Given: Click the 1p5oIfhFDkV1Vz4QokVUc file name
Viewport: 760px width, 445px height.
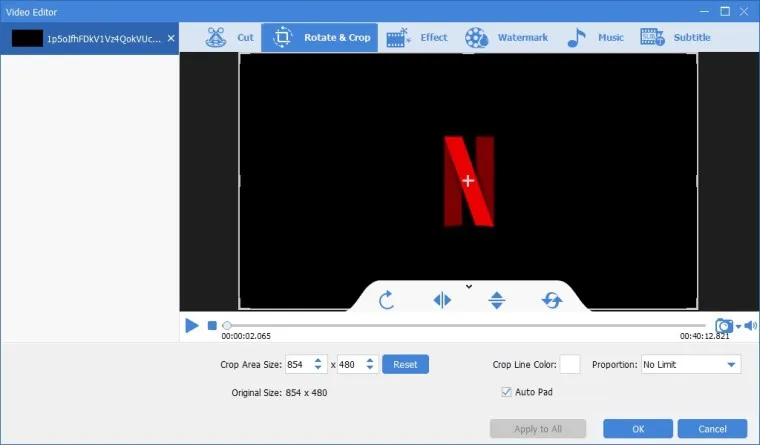Looking at the screenshot, I should tap(104, 39).
